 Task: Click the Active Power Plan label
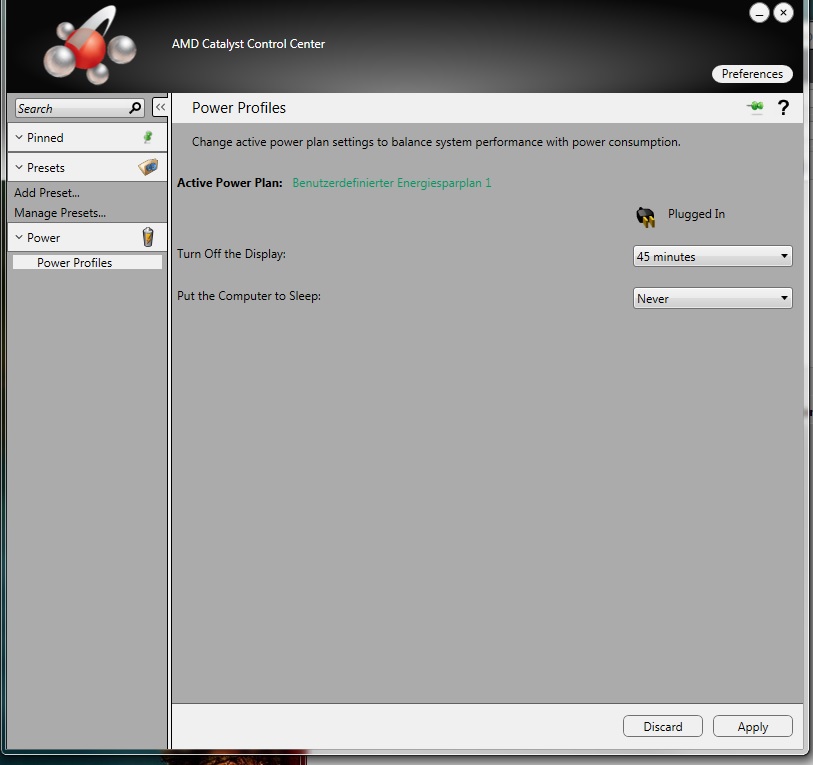pyautogui.click(x=230, y=183)
